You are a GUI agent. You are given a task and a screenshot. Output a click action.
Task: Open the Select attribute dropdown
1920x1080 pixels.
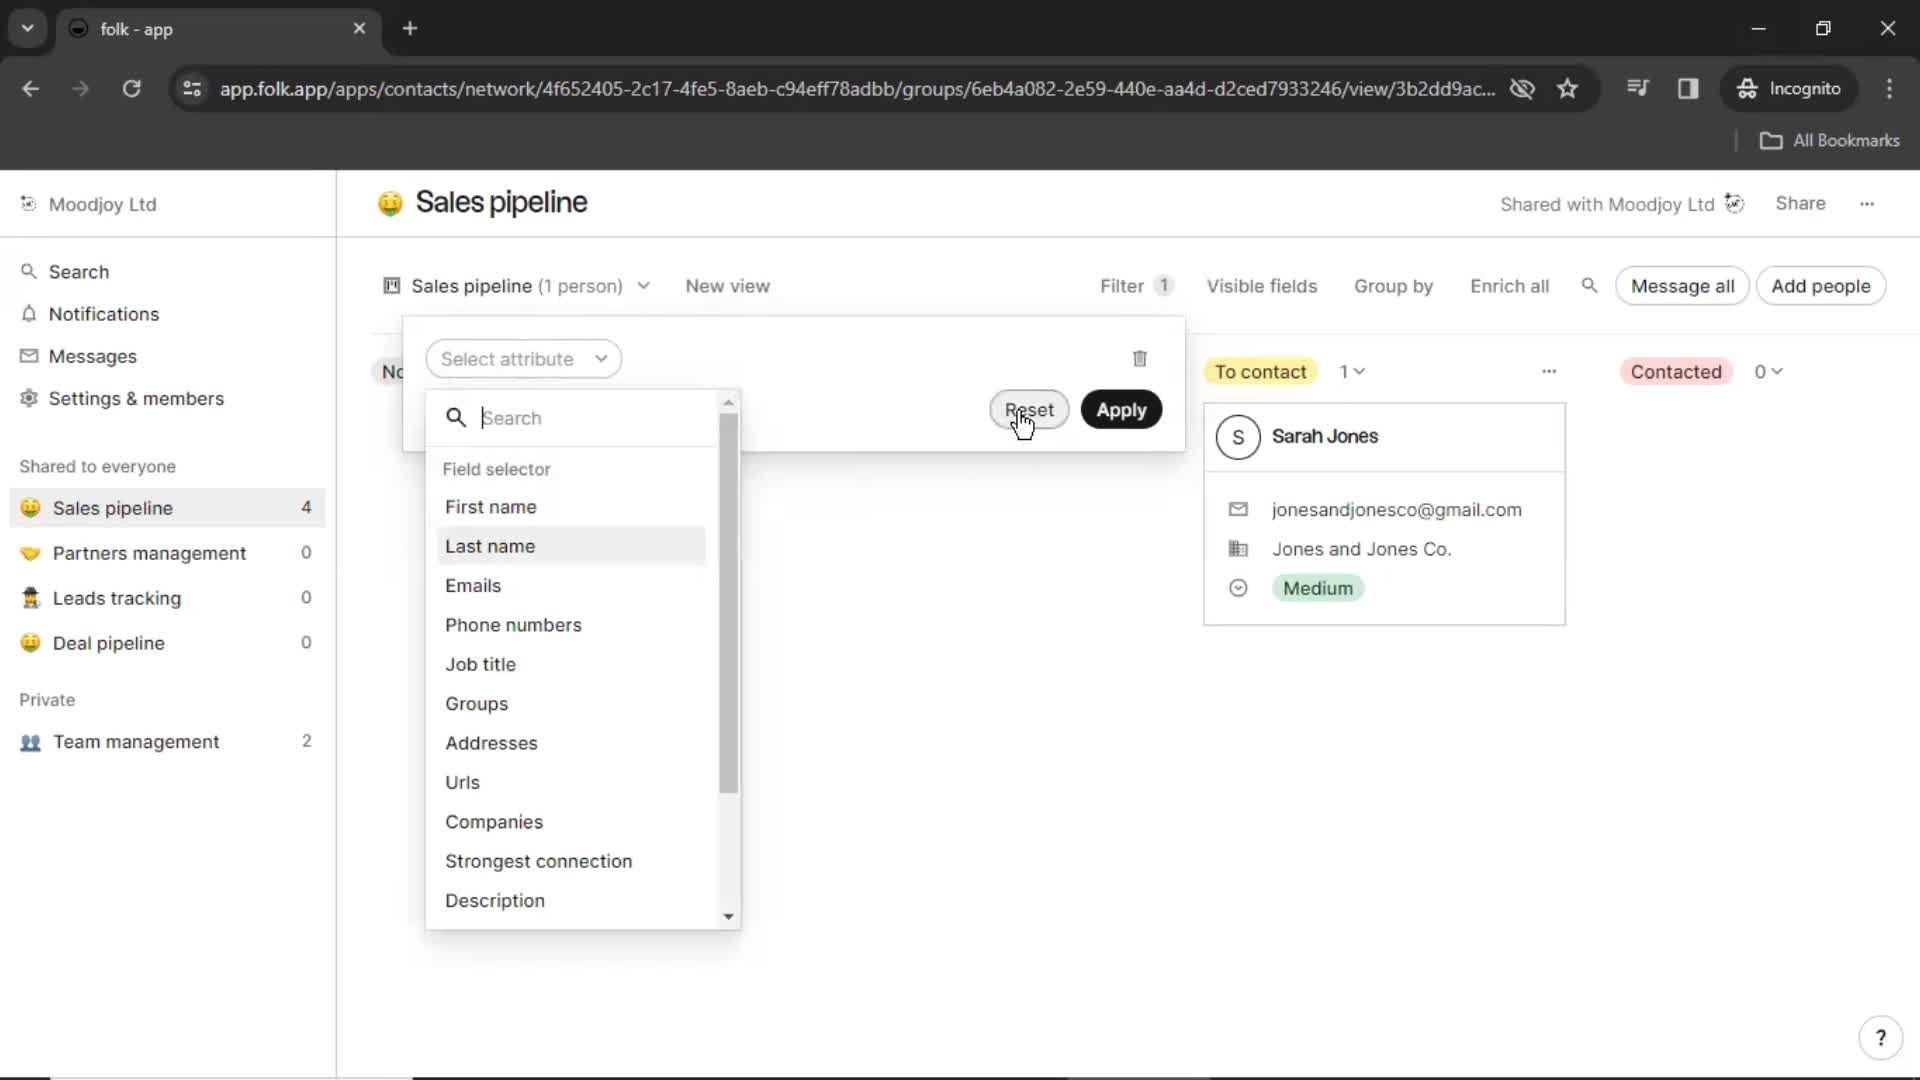click(x=523, y=359)
